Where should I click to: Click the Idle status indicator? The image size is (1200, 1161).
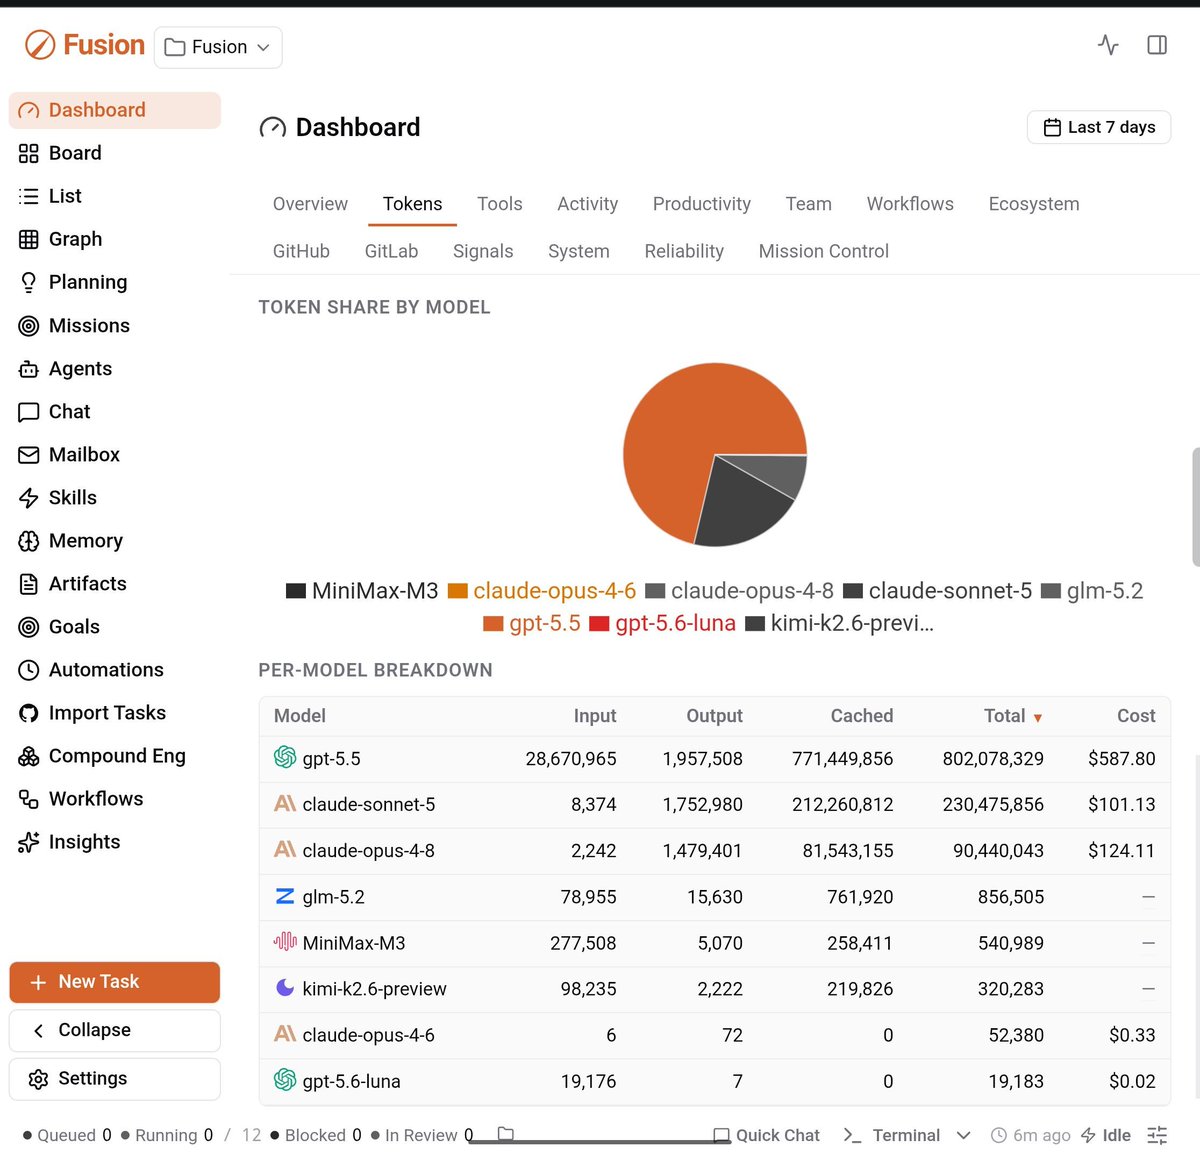(1106, 1135)
